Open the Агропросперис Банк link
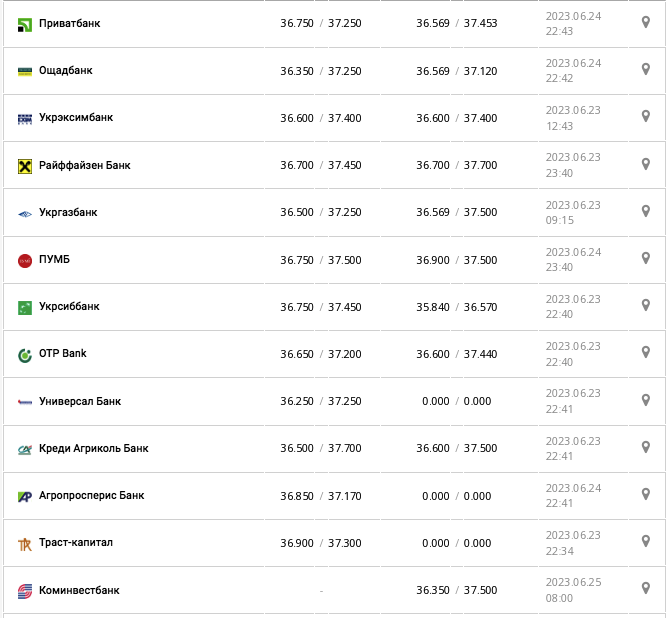Image resolution: width=667 pixels, height=618 pixels. click(92, 496)
